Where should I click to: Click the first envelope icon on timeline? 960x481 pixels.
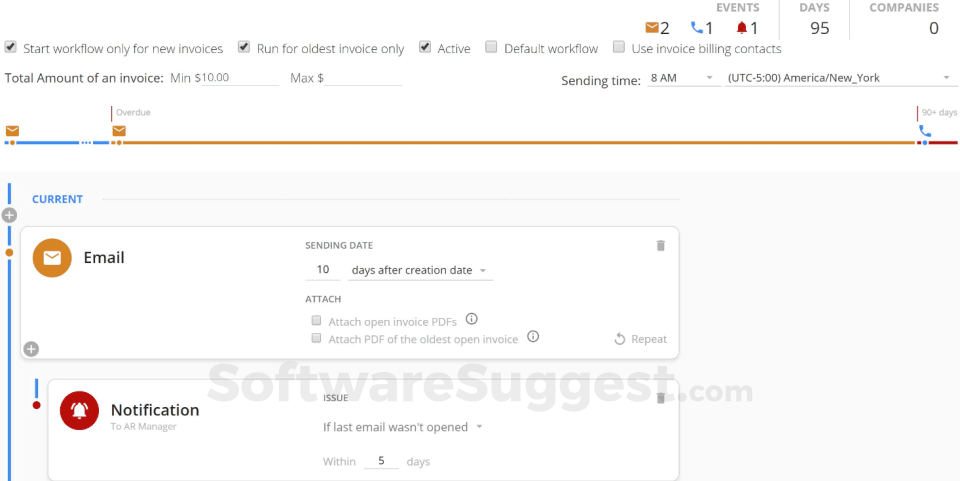click(12, 131)
